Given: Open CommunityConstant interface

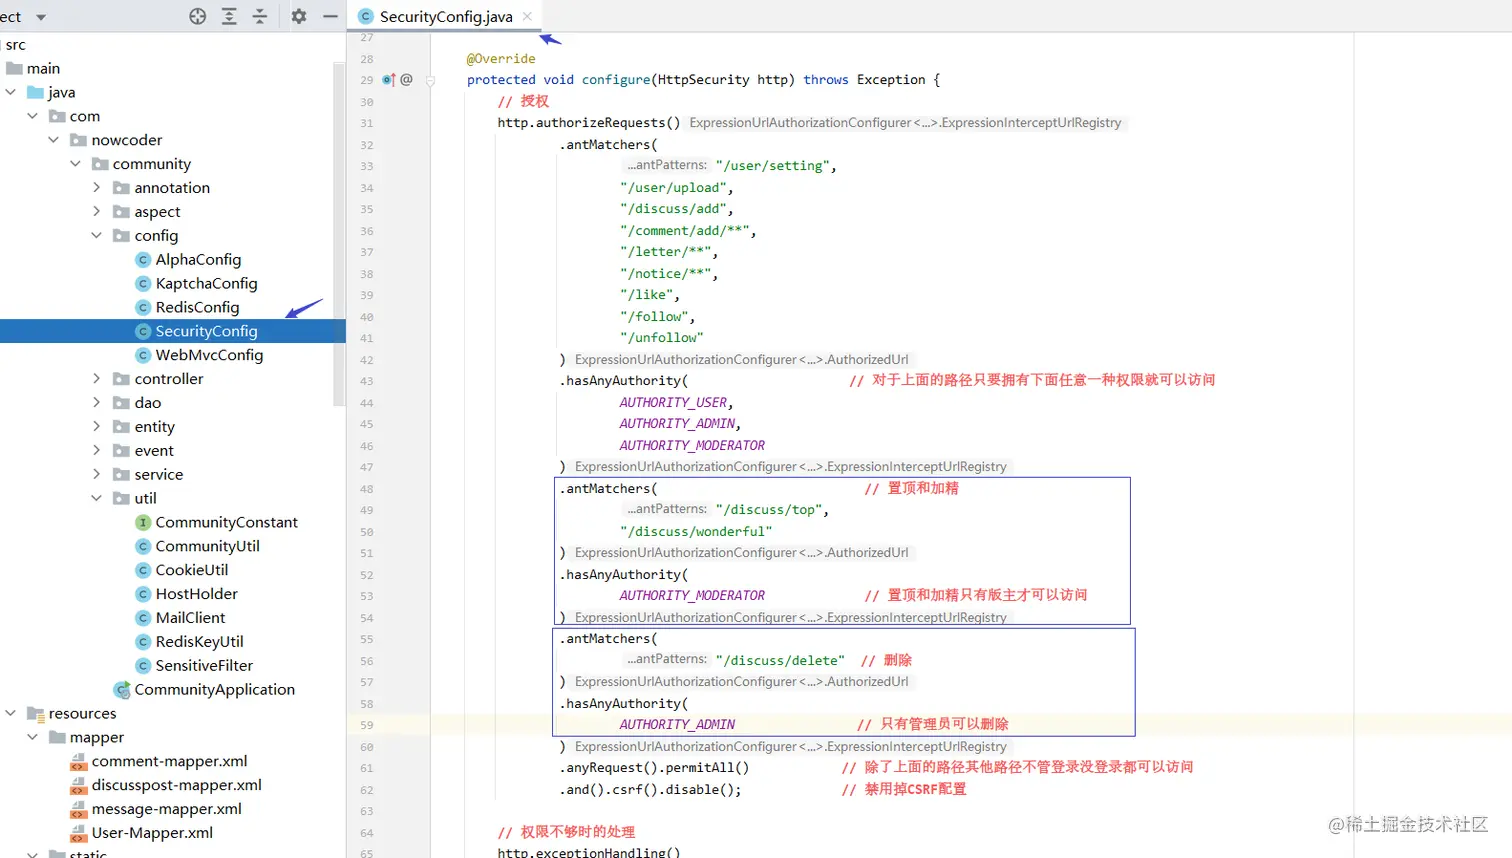Looking at the screenshot, I should [226, 522].
